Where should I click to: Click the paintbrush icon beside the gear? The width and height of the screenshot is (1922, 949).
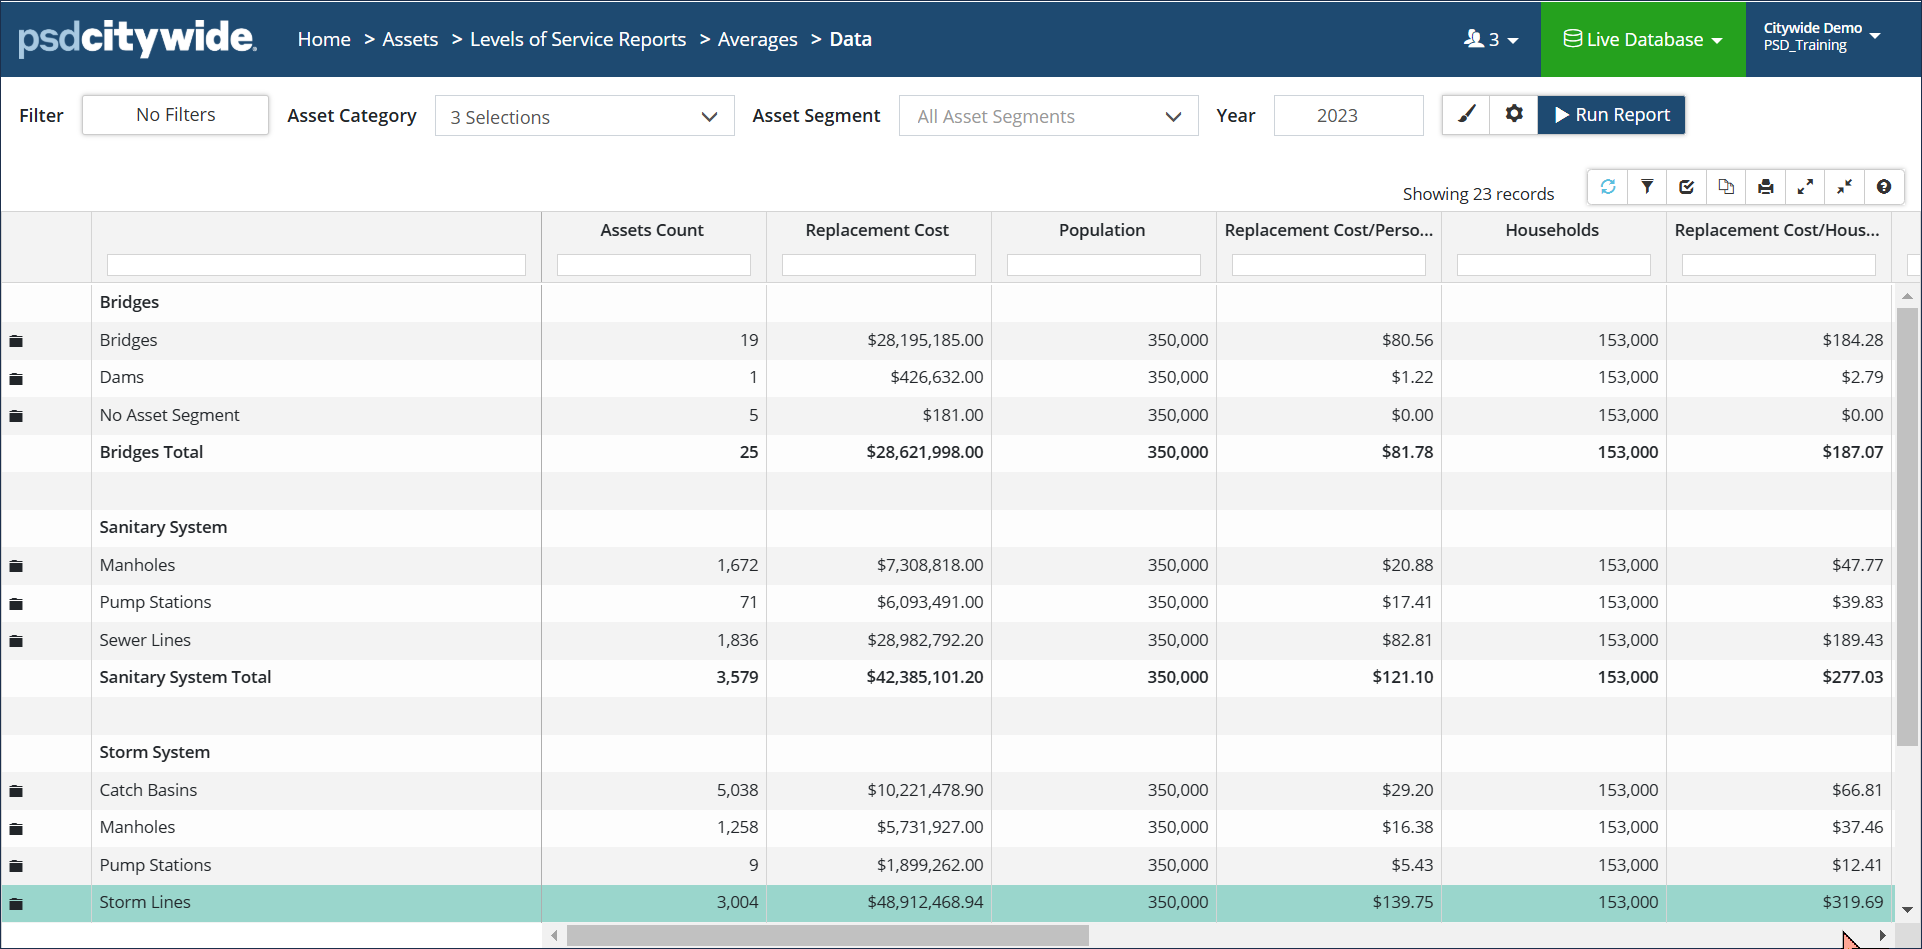point(1467,115)
